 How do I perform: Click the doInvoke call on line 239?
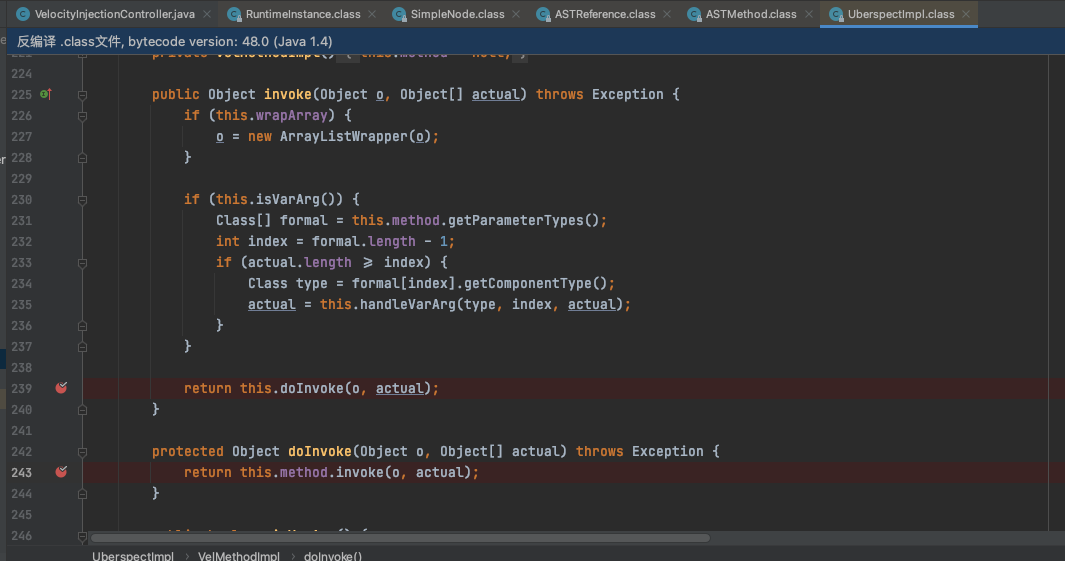coord(312,388)
